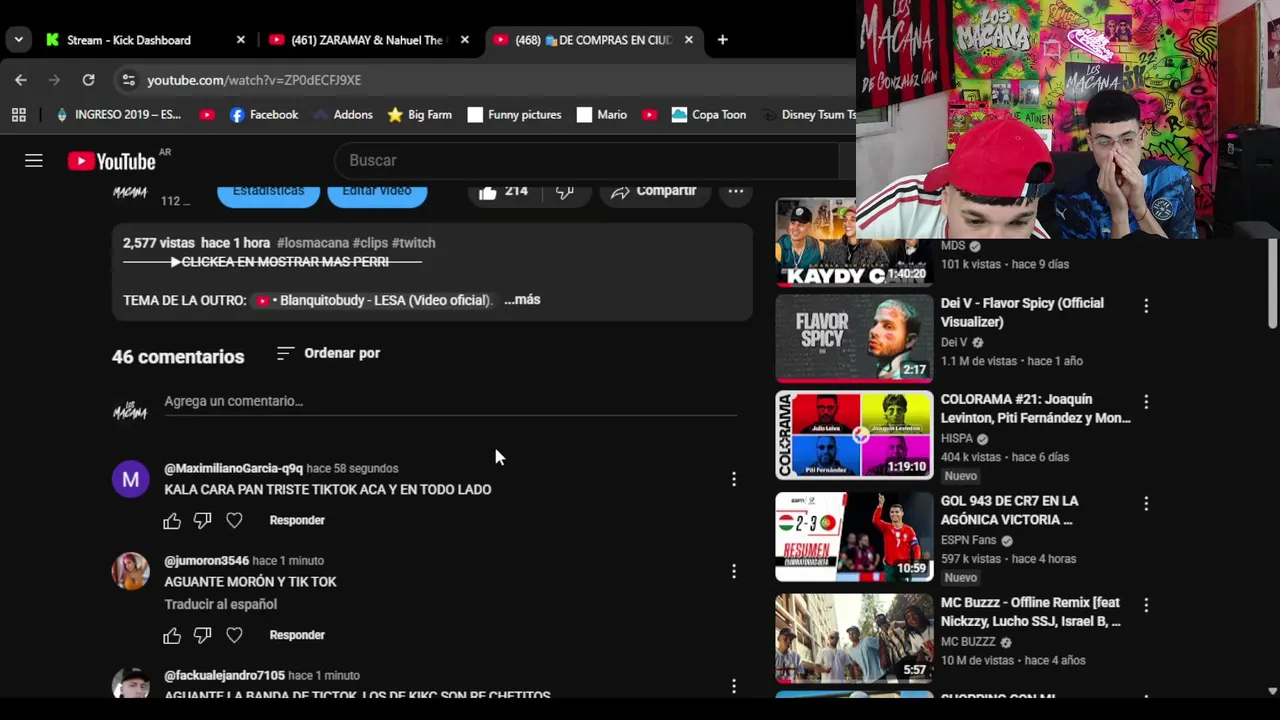Like the video with 214 likes
This screenshot has width=1280, height=720.
(503, 191)
